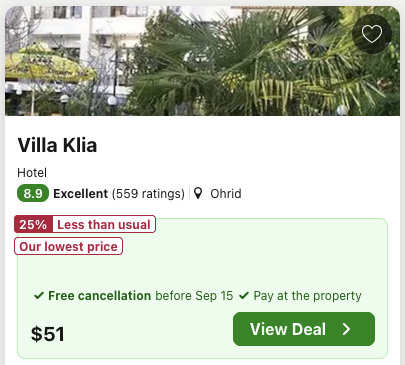The image size is (405, 365).
Task: Click the chevron arrow on View Deal
Action: tap(347, 329)
